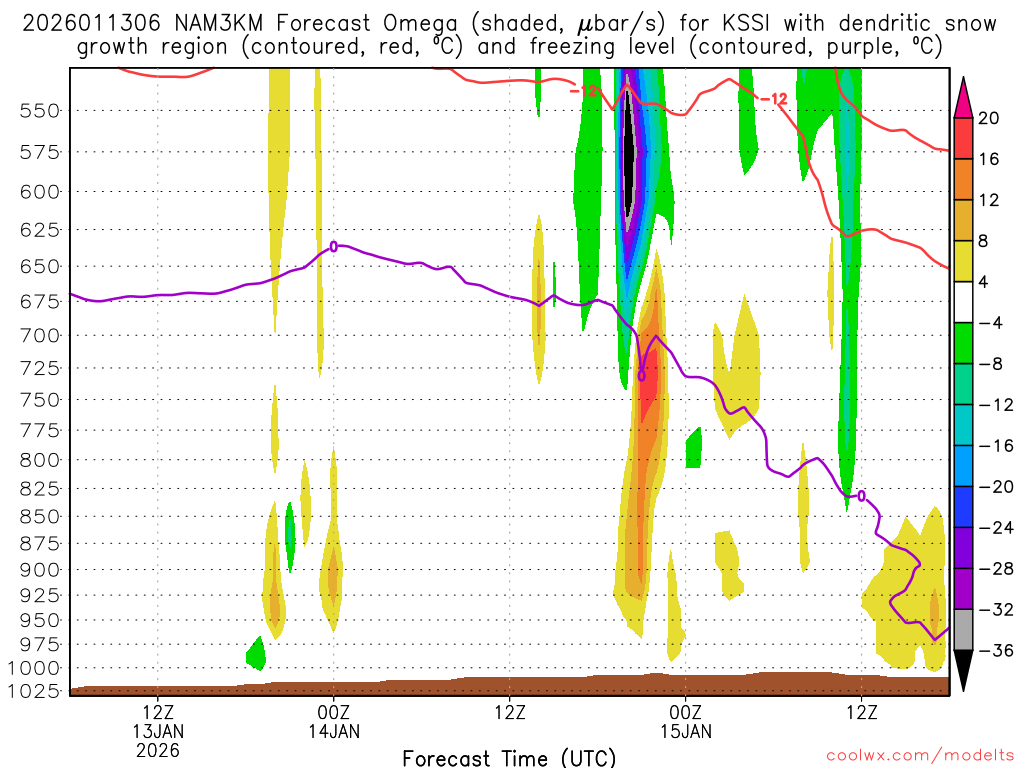Click the 750 pressure level label

pyautogui.click(x=39, y=400)
